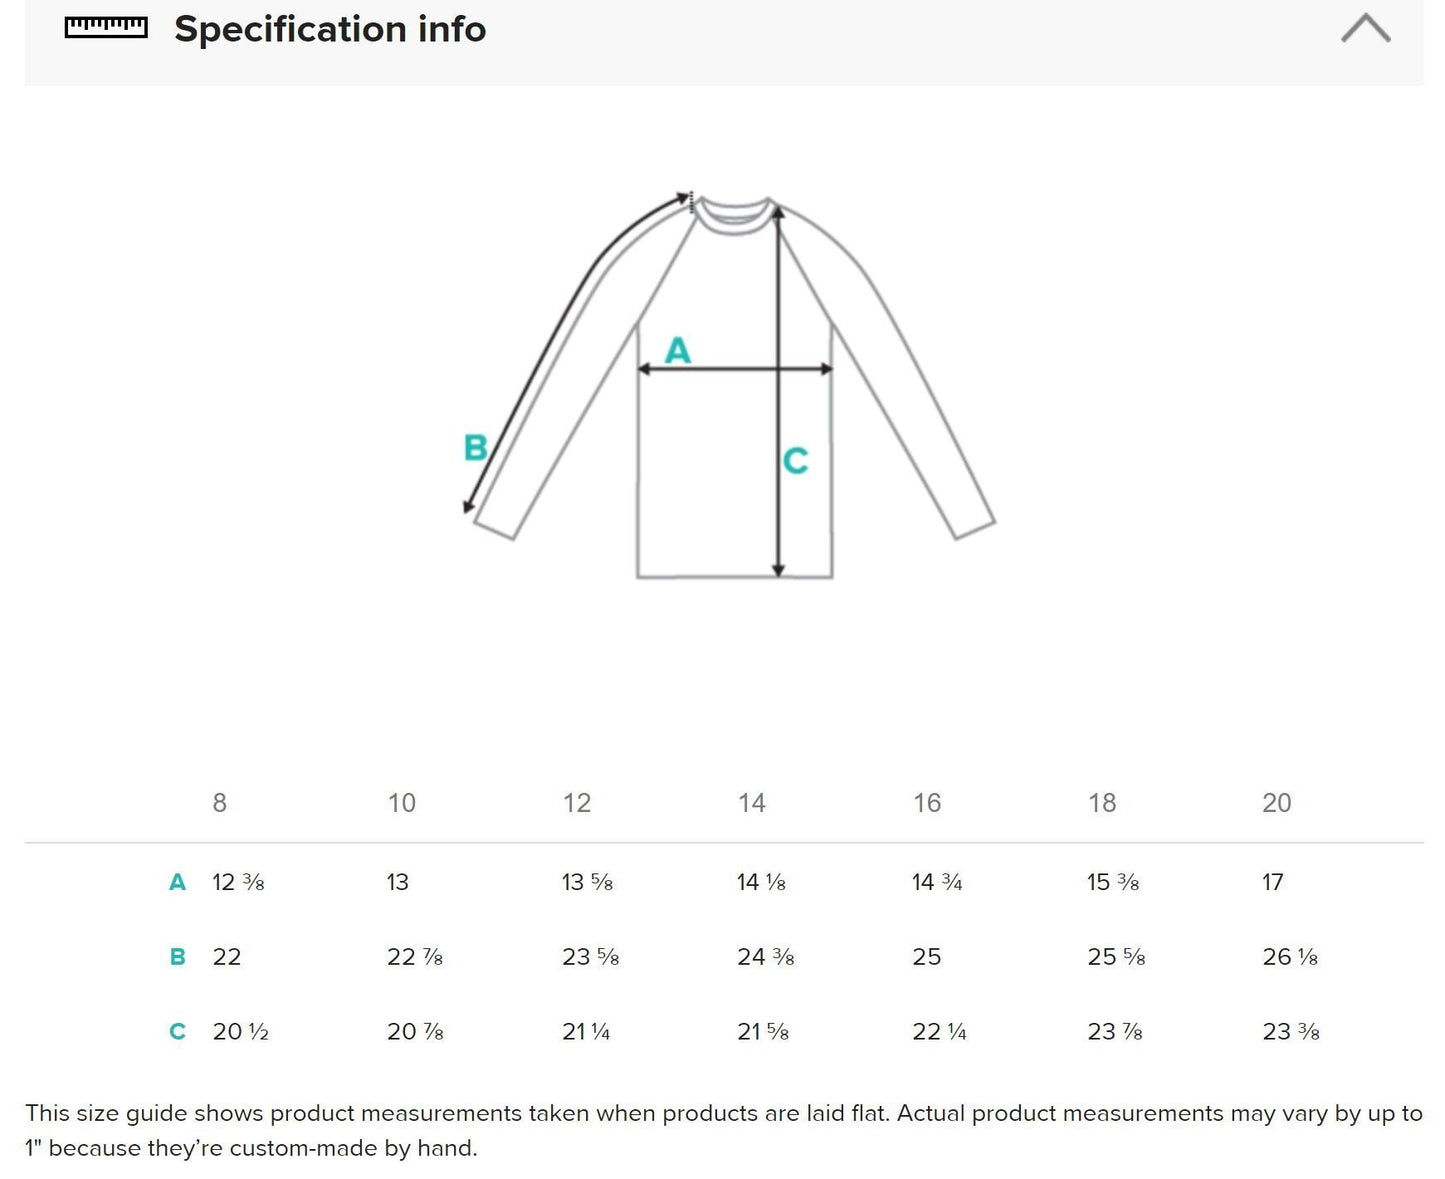
Task: Click row label B in measurements table
Action: [177, 957]
